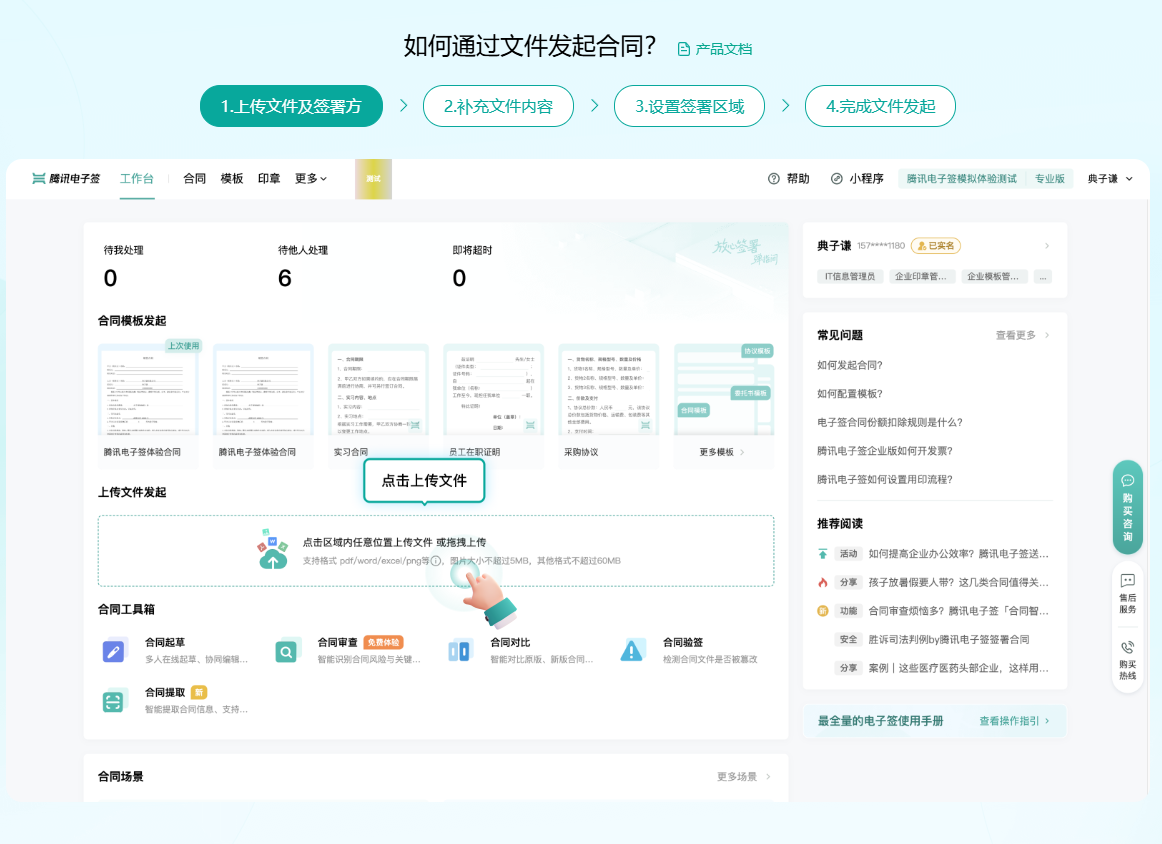Open the 产品文档 link
Viewport: 1162px width, 844px height.
tap(715, 49)
